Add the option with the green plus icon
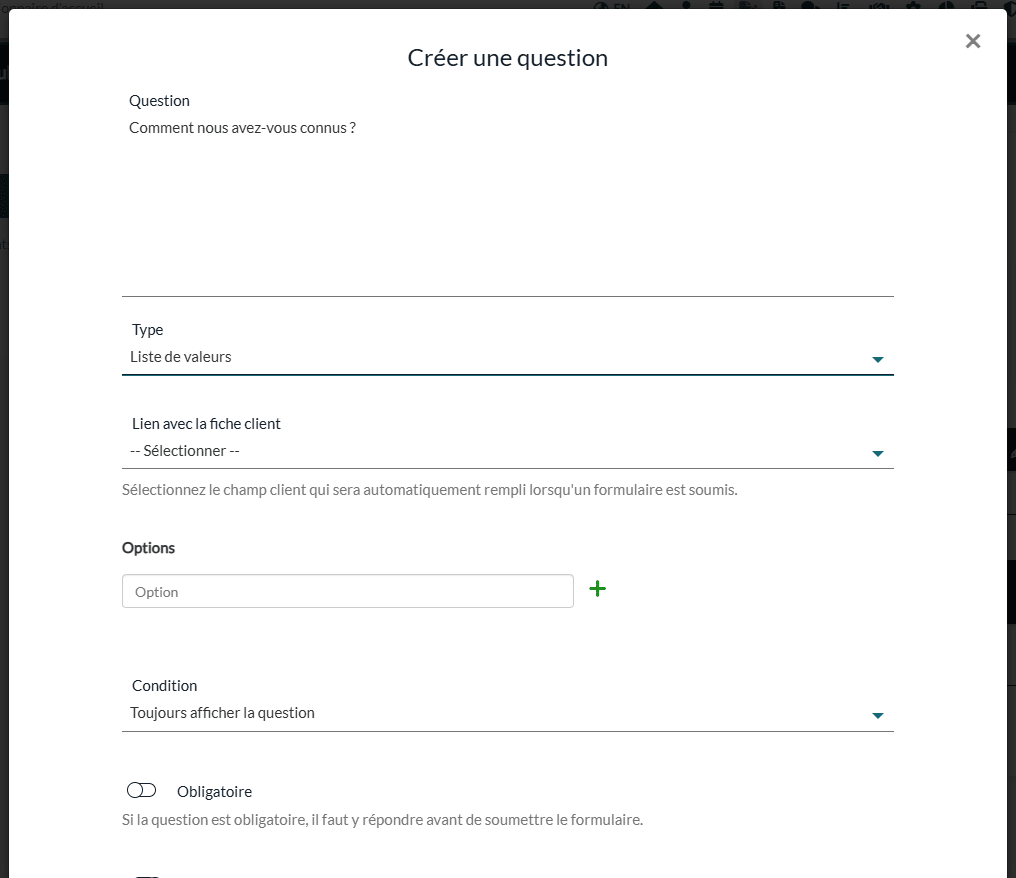 [x=597, y=589]
